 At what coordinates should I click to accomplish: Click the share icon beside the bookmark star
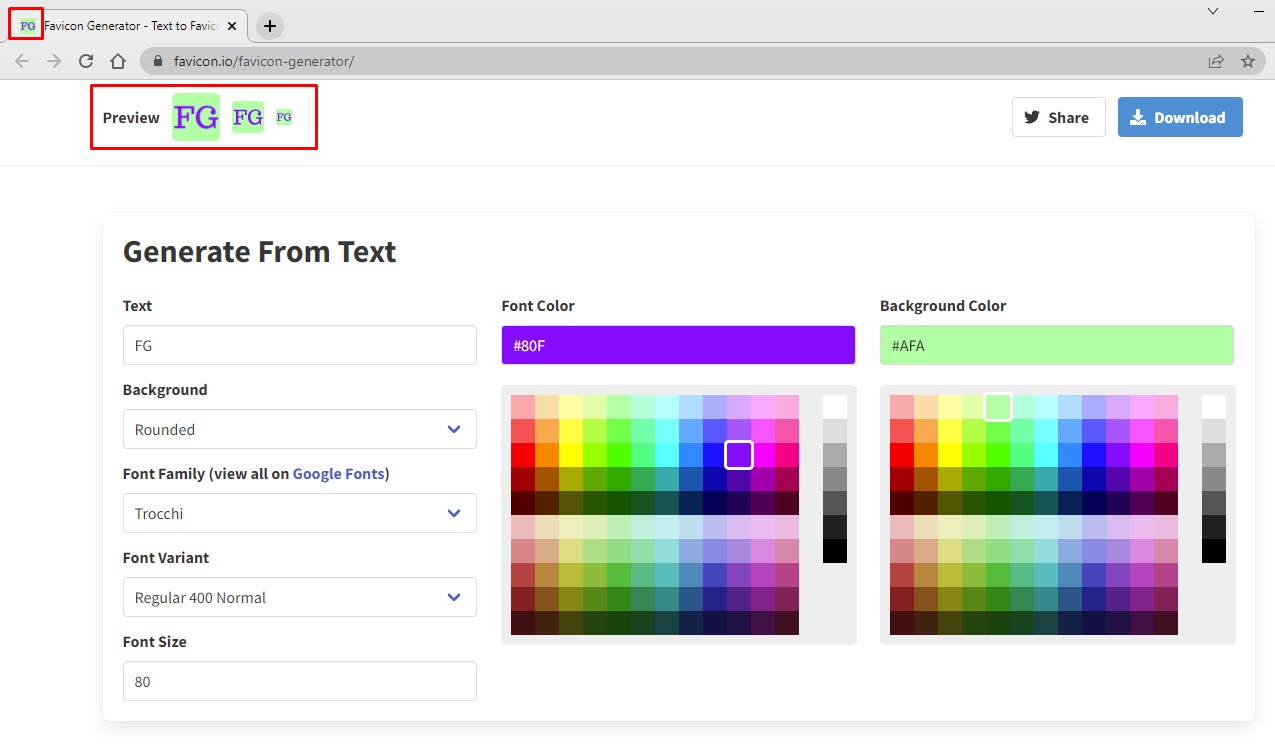(x=1215, y=60)
